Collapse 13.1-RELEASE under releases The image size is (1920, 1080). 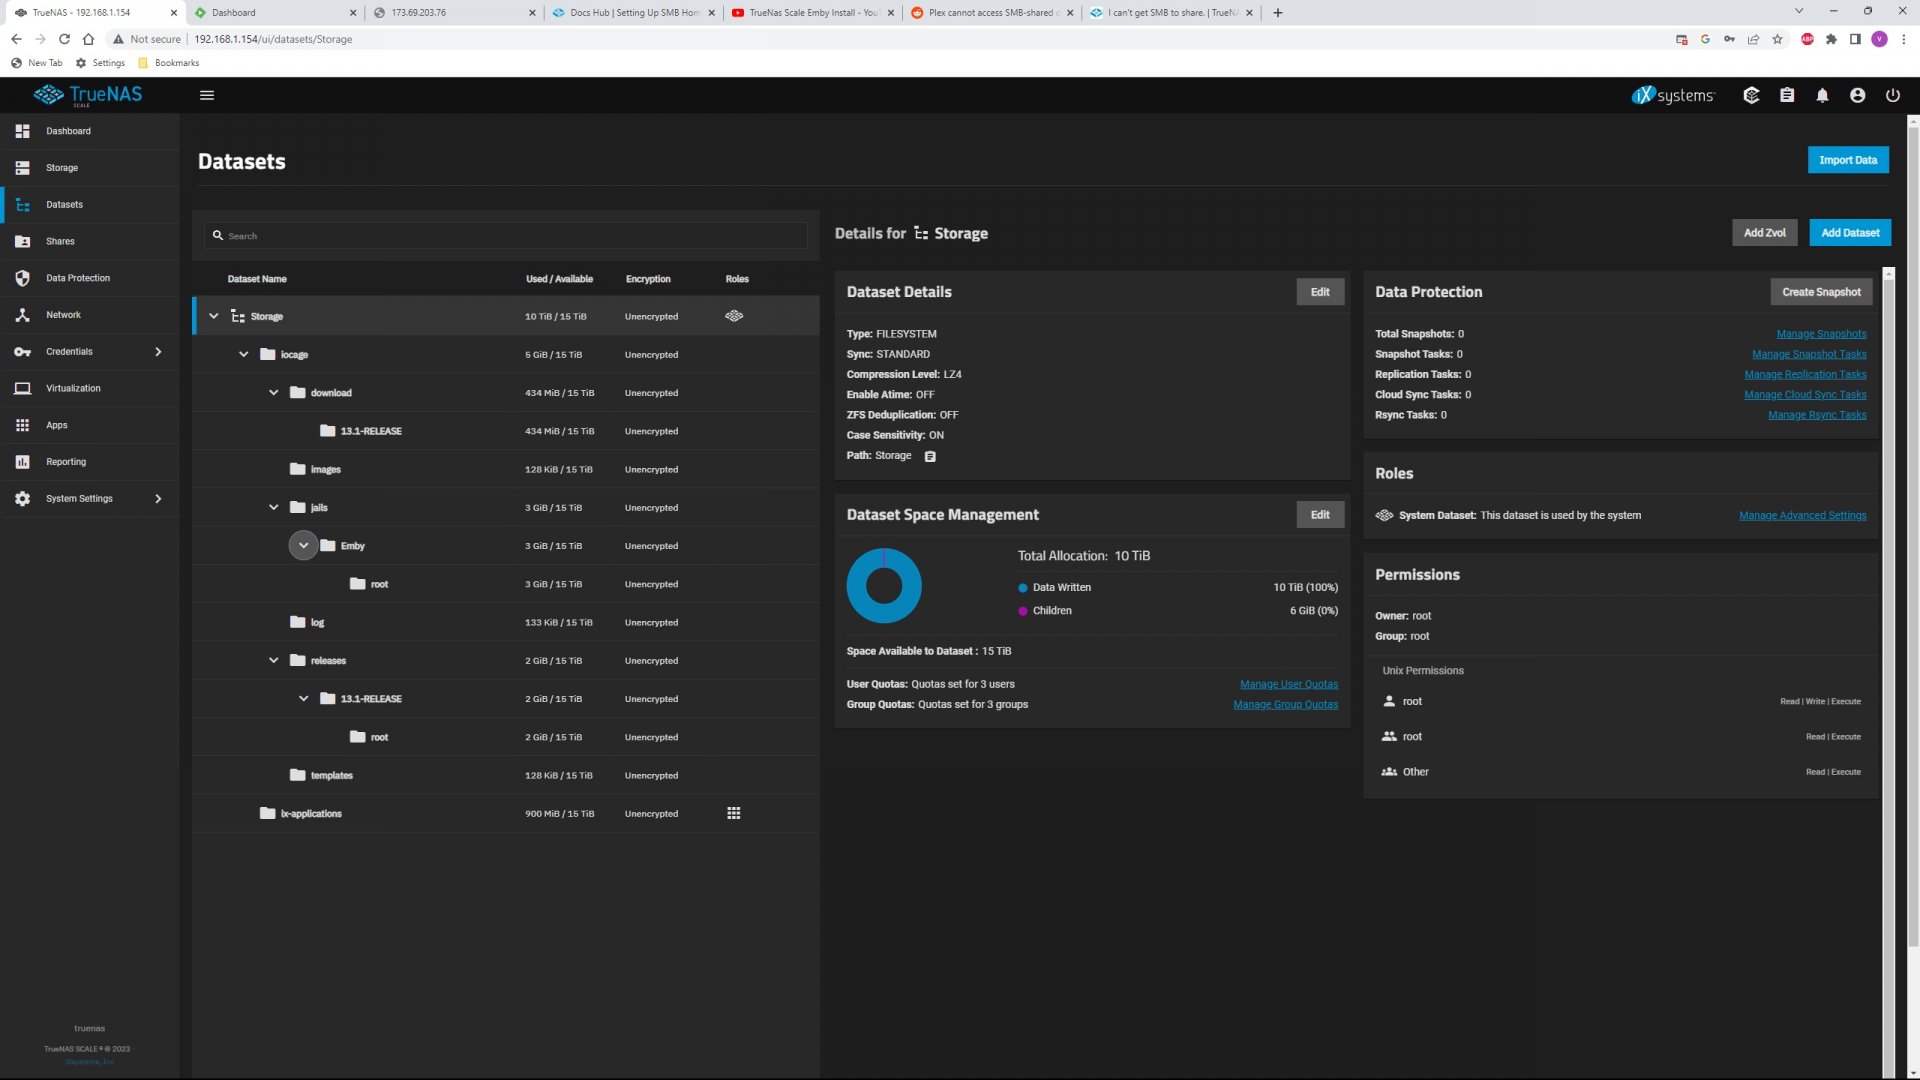pos(303,698)
